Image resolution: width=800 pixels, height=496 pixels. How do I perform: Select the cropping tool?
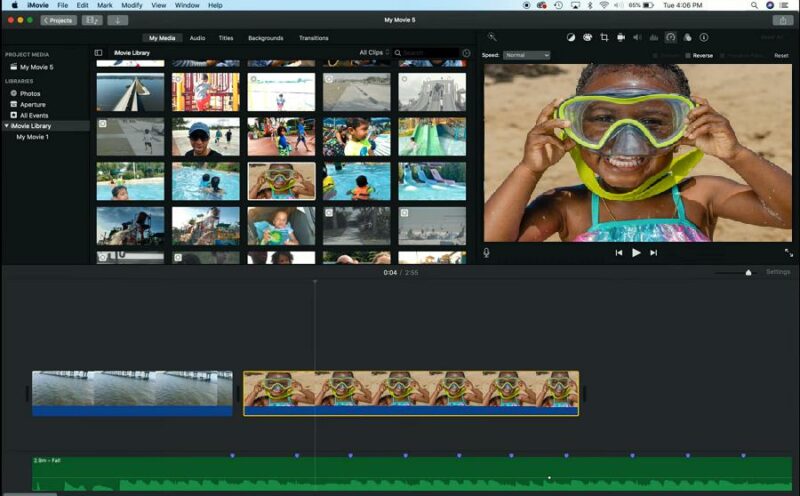coord(604,37)
